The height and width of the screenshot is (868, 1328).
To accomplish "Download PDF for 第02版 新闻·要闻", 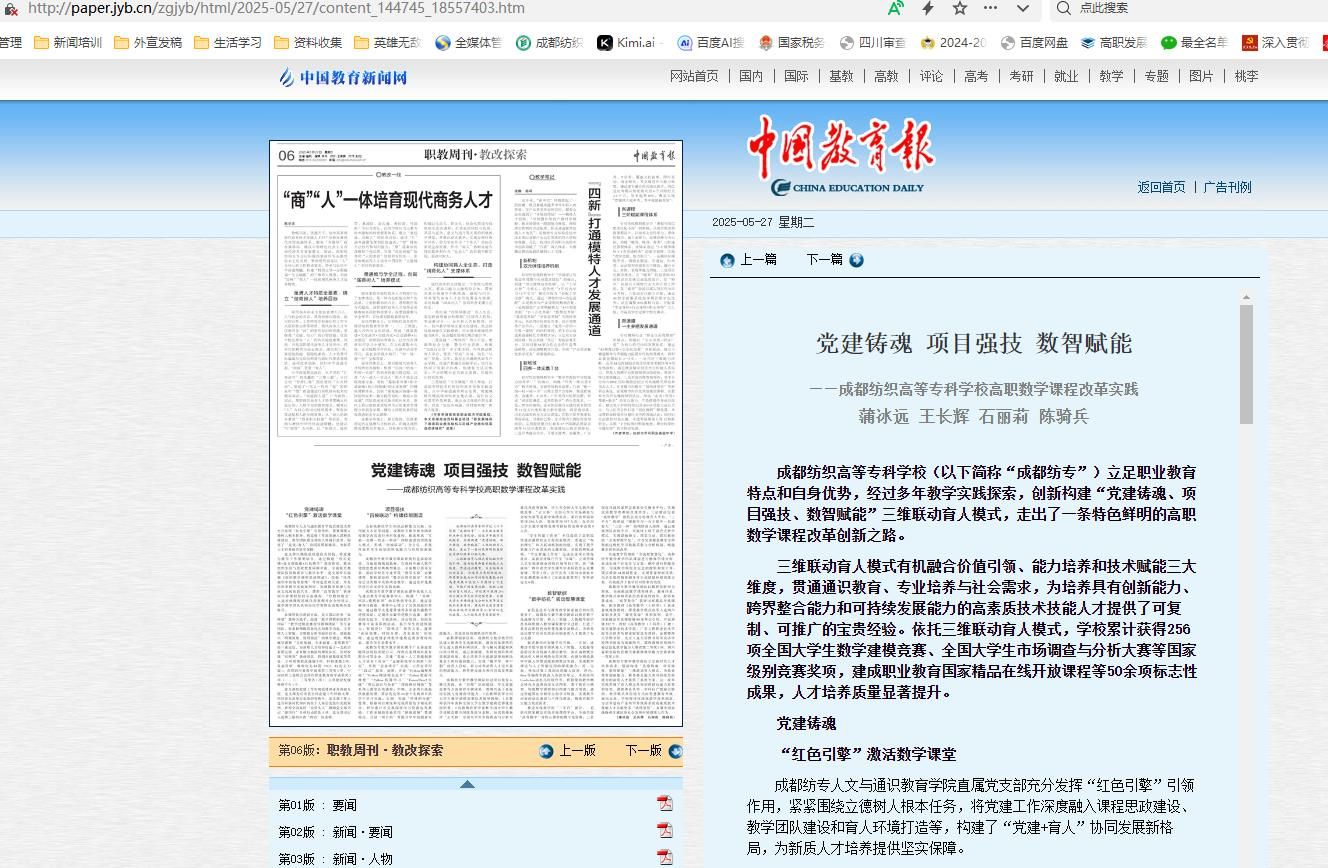I will (x=664, y=831).
